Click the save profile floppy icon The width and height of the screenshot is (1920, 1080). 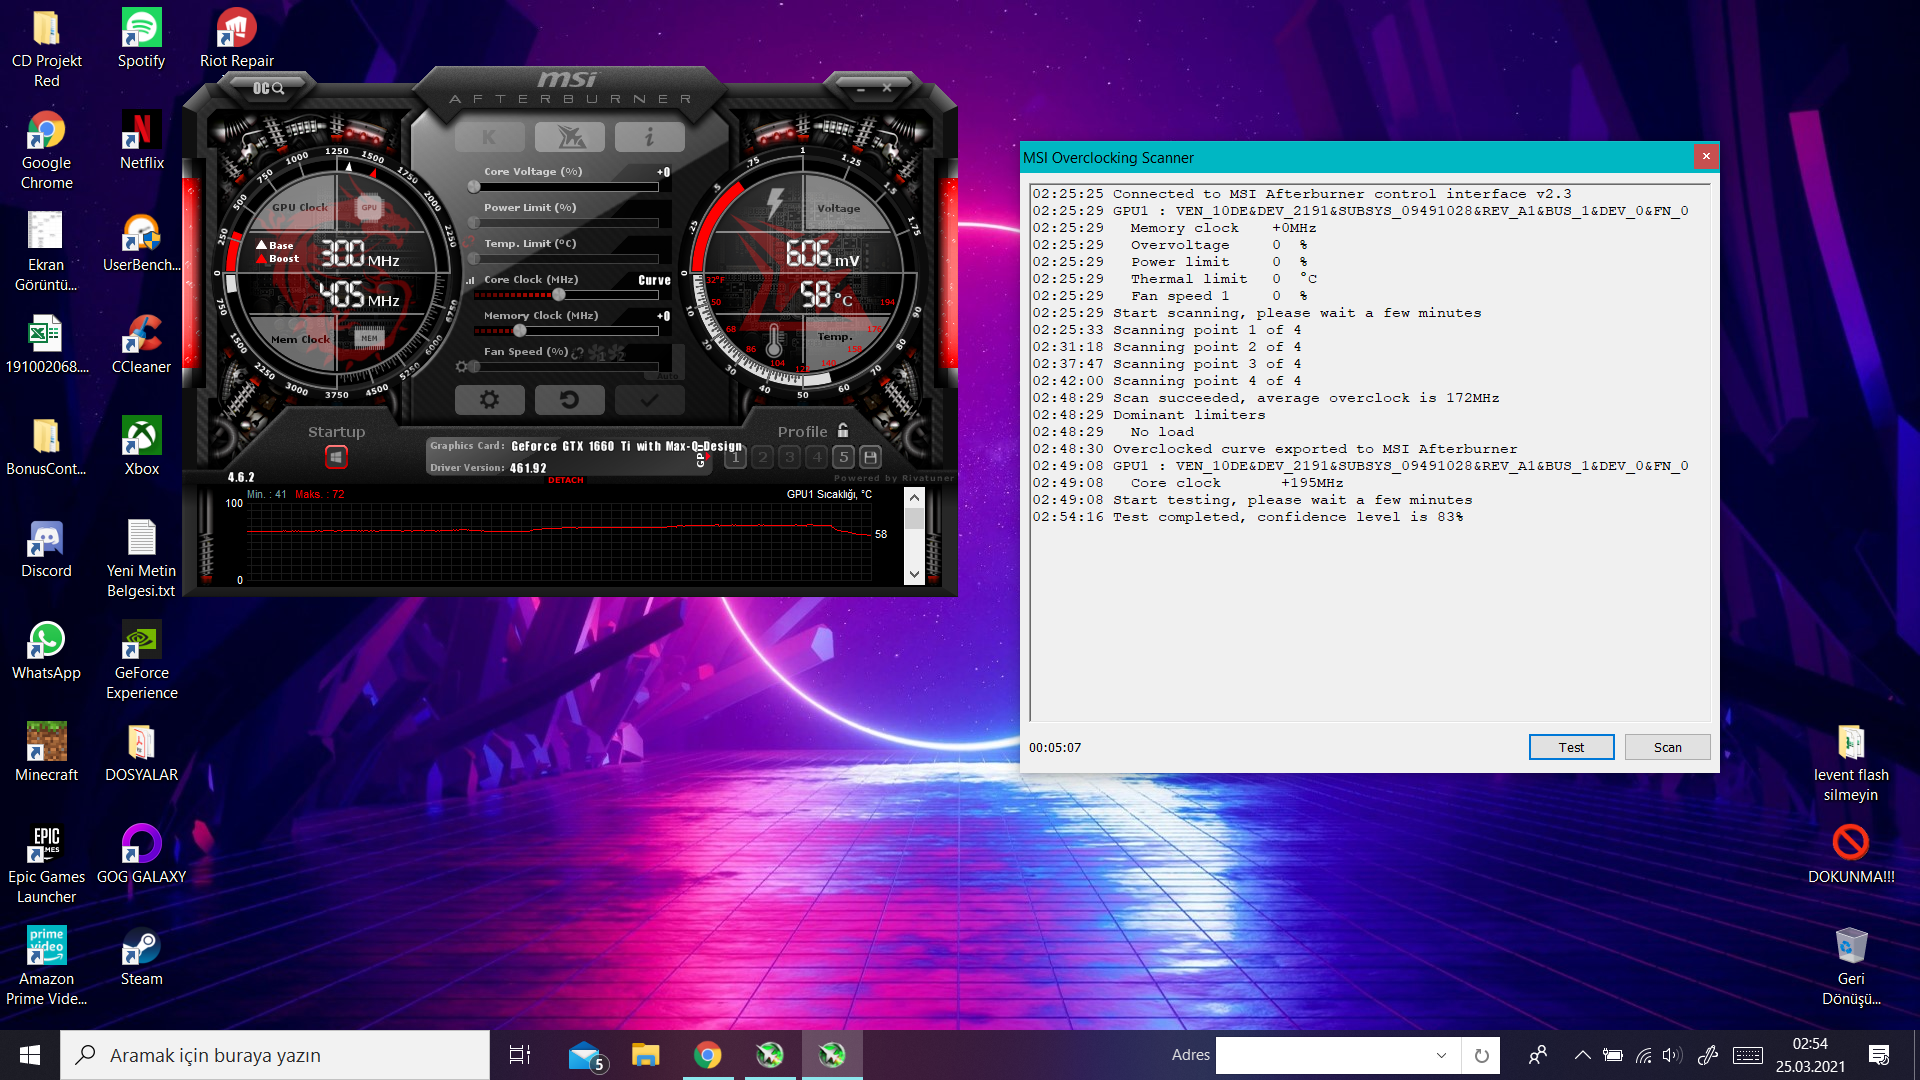(871, 457)
